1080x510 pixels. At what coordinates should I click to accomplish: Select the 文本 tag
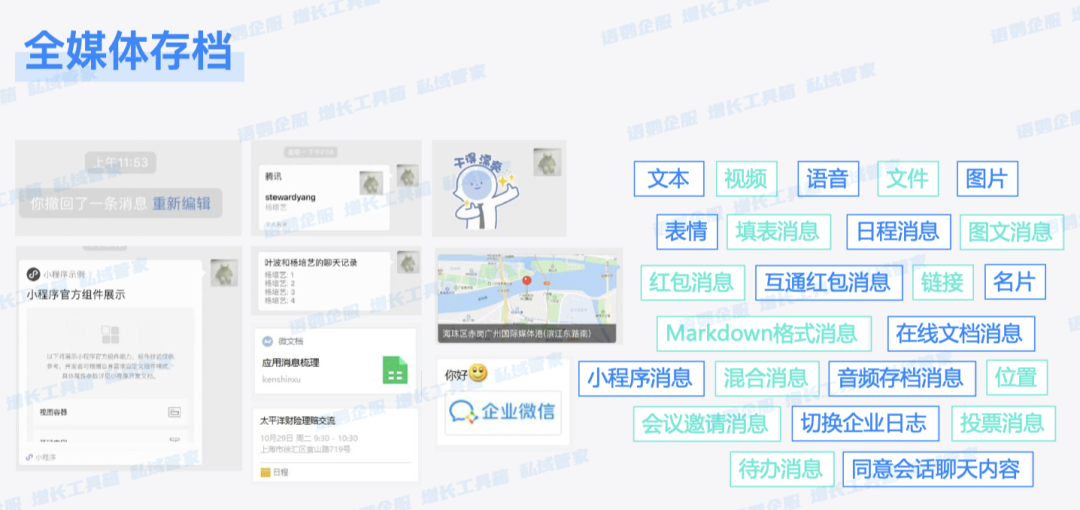tap(668, 179)
